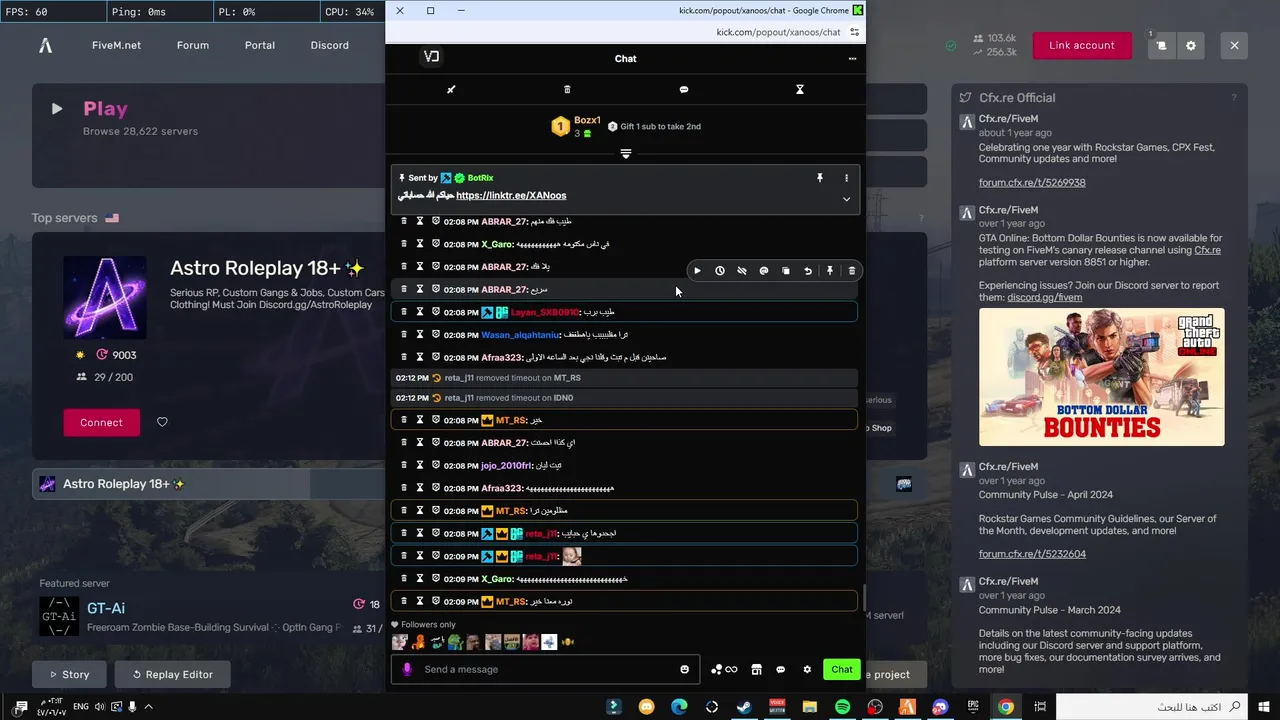Screen dimensions: 1280x720
Task: Click username Layan_SXB0910 in chat
Action: [544, 312]
